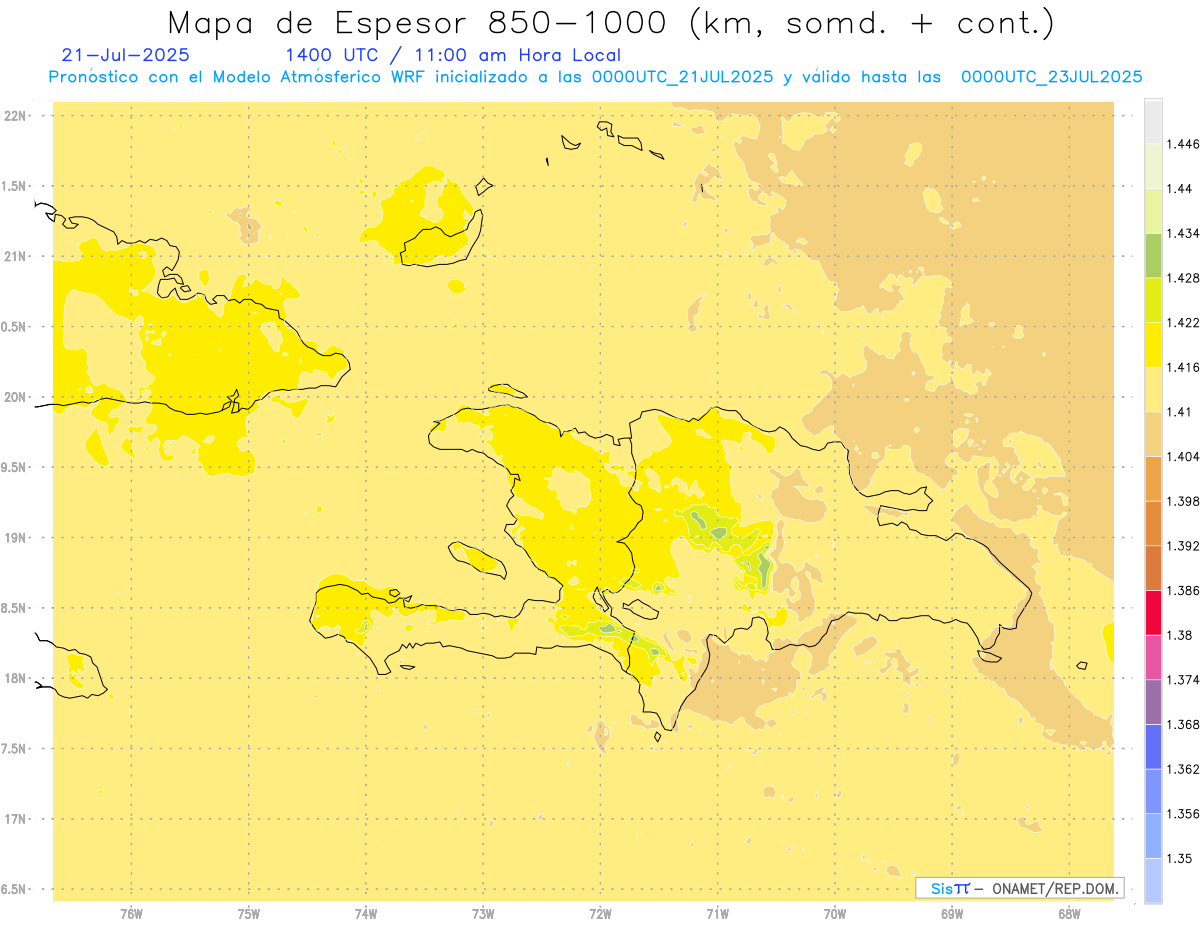The image size is (1200, 927).
Task: Click the blue 1.362–1.368 legend swatch
Action: 1153,746
